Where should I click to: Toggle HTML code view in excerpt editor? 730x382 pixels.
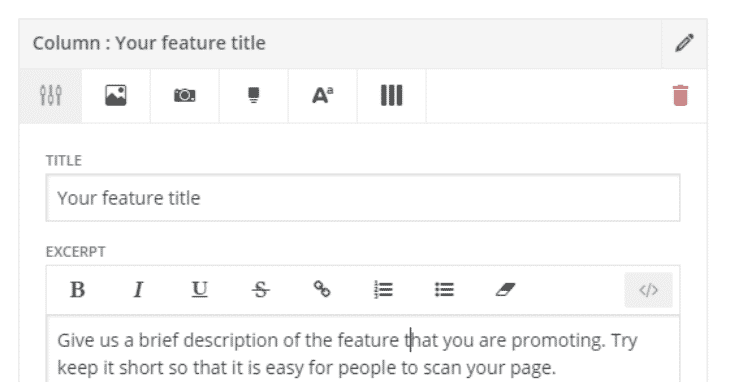[648, 290]
